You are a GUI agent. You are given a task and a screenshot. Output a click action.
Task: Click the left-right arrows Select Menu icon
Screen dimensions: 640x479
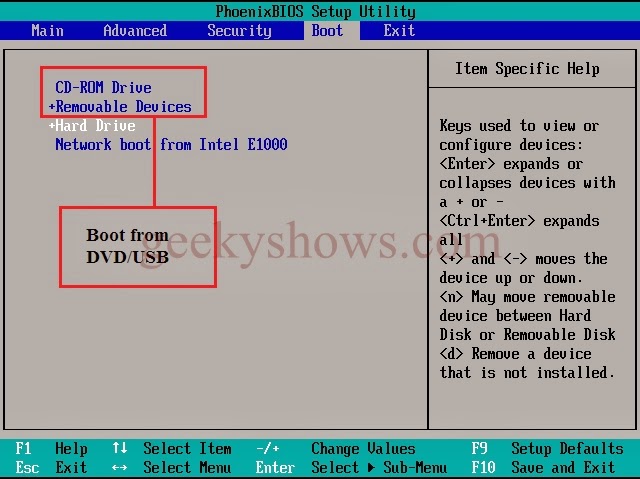[x=120, y=468]
